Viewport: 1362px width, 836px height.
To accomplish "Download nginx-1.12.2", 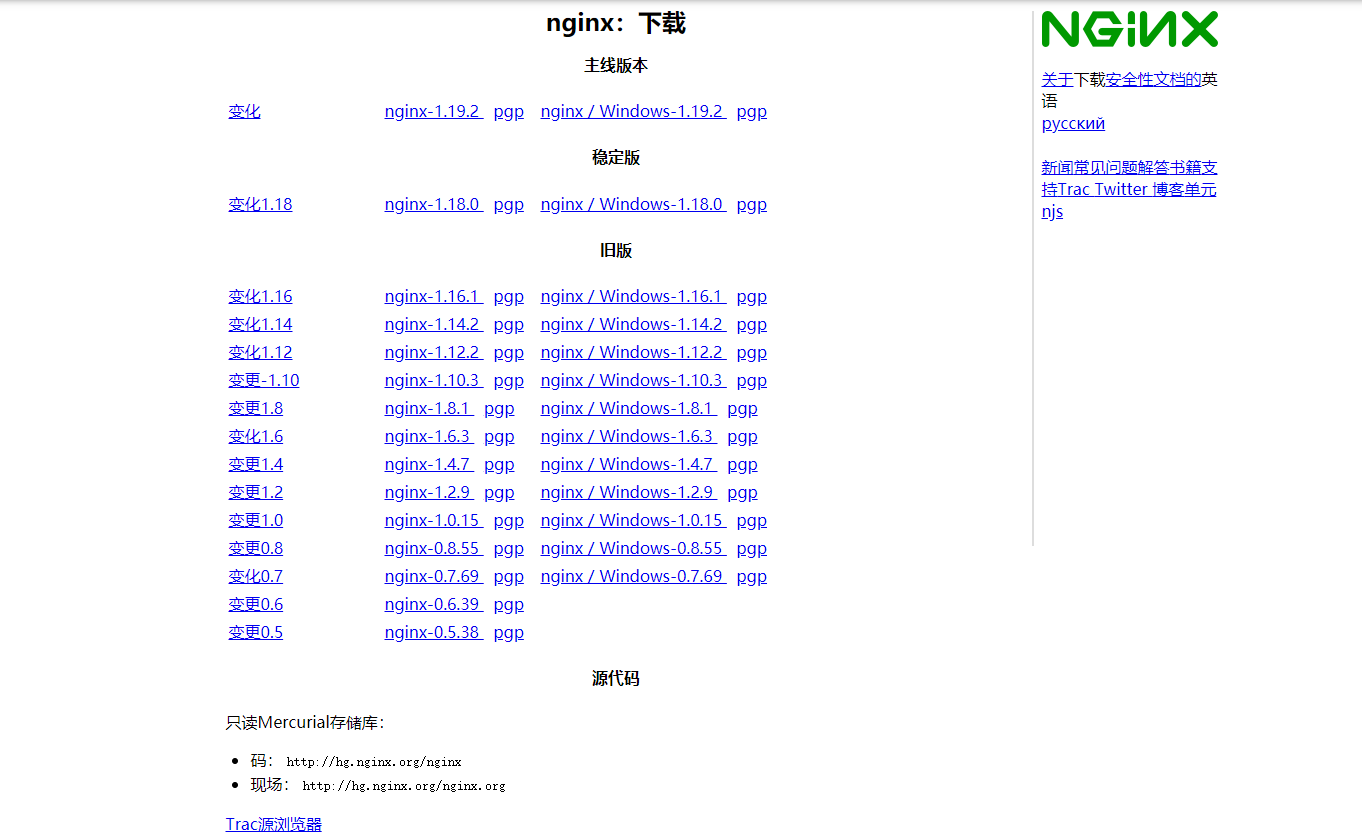I will [433, 352].
